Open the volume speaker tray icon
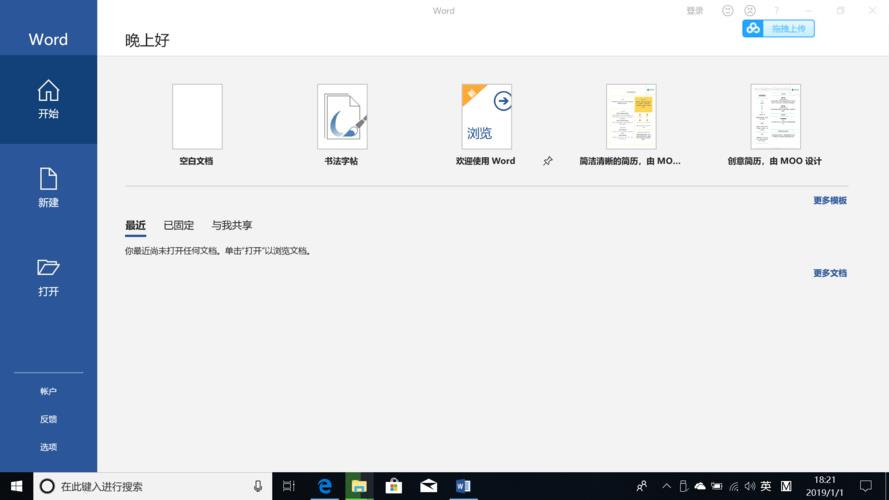The image size is (889, 500). [x=750, y=486]
